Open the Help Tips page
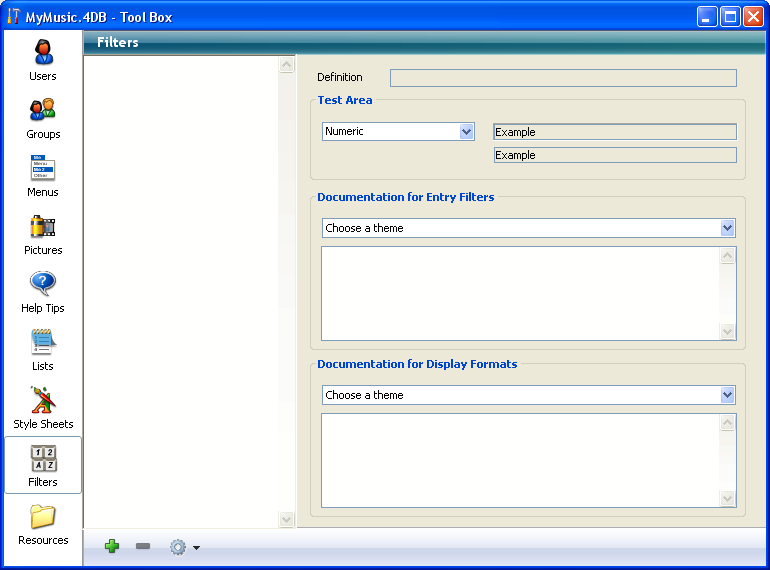 43,291
